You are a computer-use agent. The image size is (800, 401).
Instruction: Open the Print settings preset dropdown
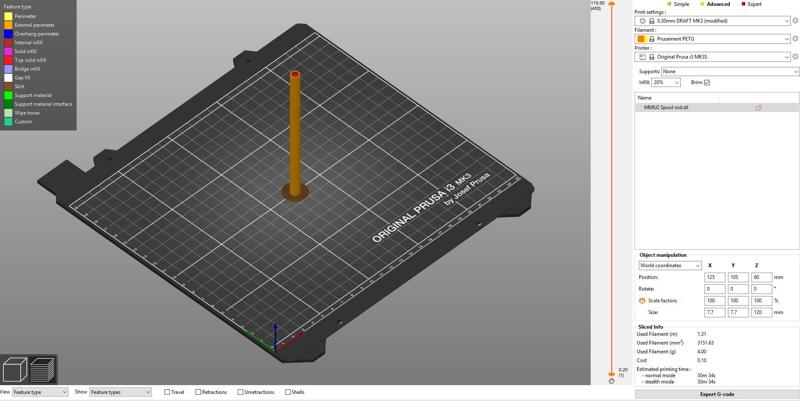712,21
